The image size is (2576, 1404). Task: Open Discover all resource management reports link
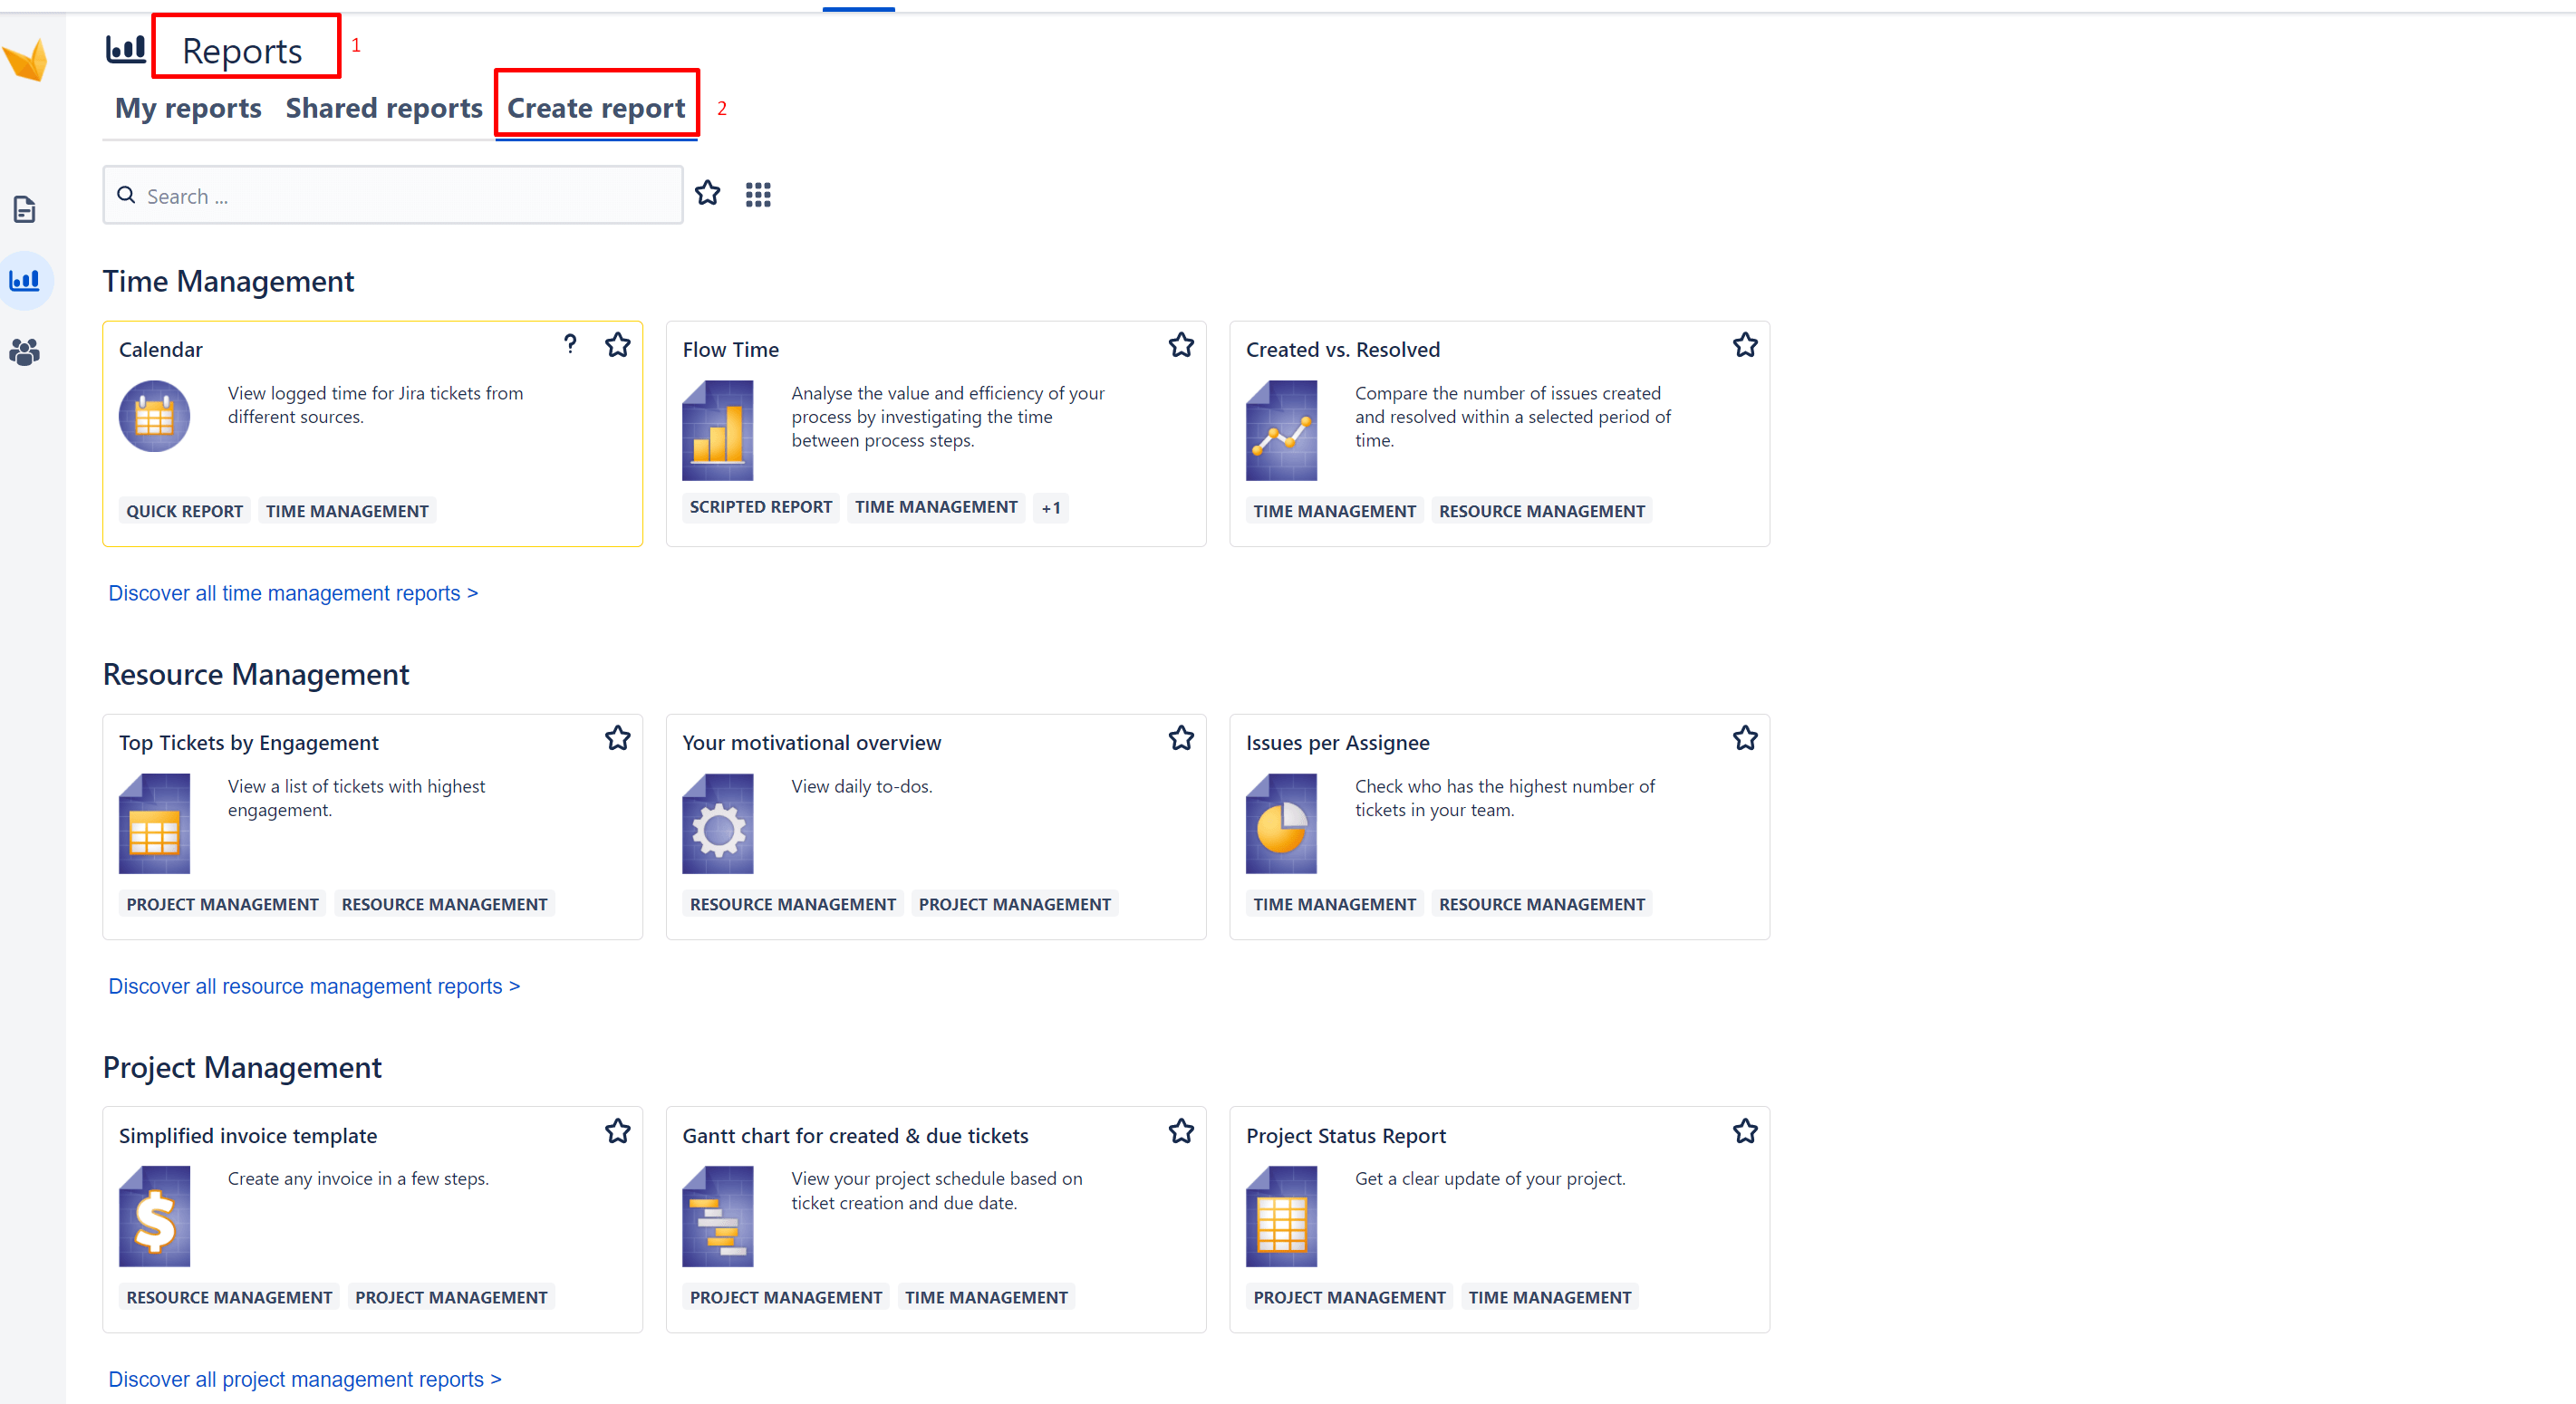tap(314, 986)
